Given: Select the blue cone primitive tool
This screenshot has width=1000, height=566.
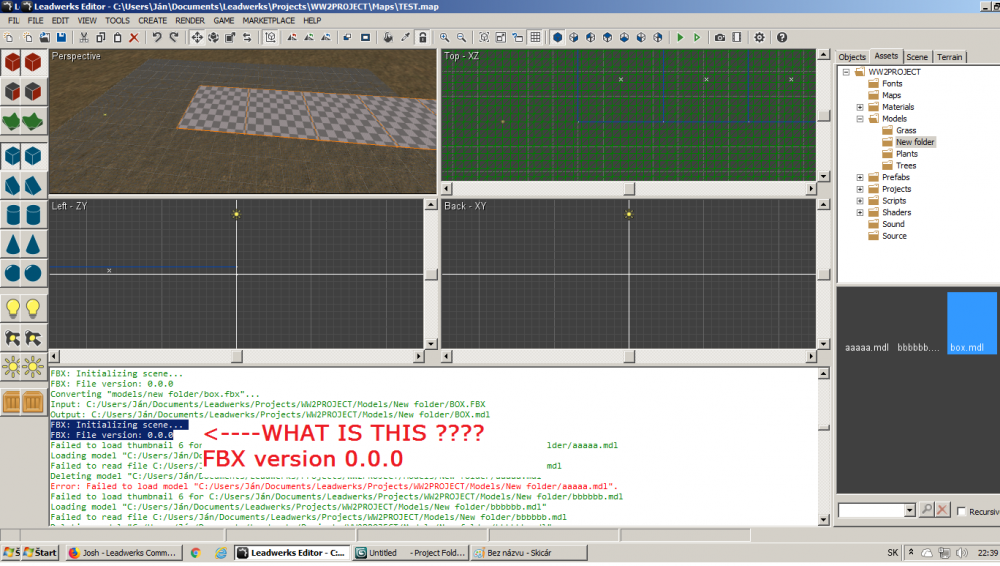Looking at the screenshot, I should 14,244.
